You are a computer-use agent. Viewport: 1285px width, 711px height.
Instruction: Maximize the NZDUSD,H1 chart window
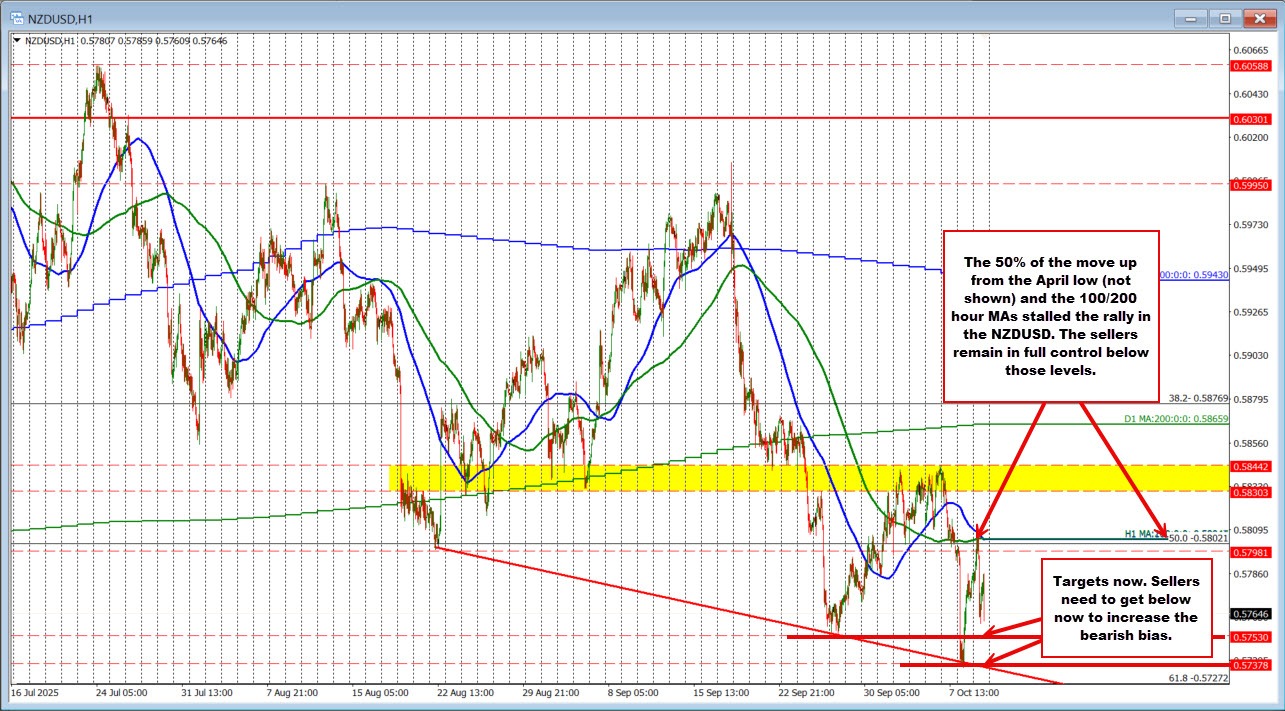click(1224, 17)
